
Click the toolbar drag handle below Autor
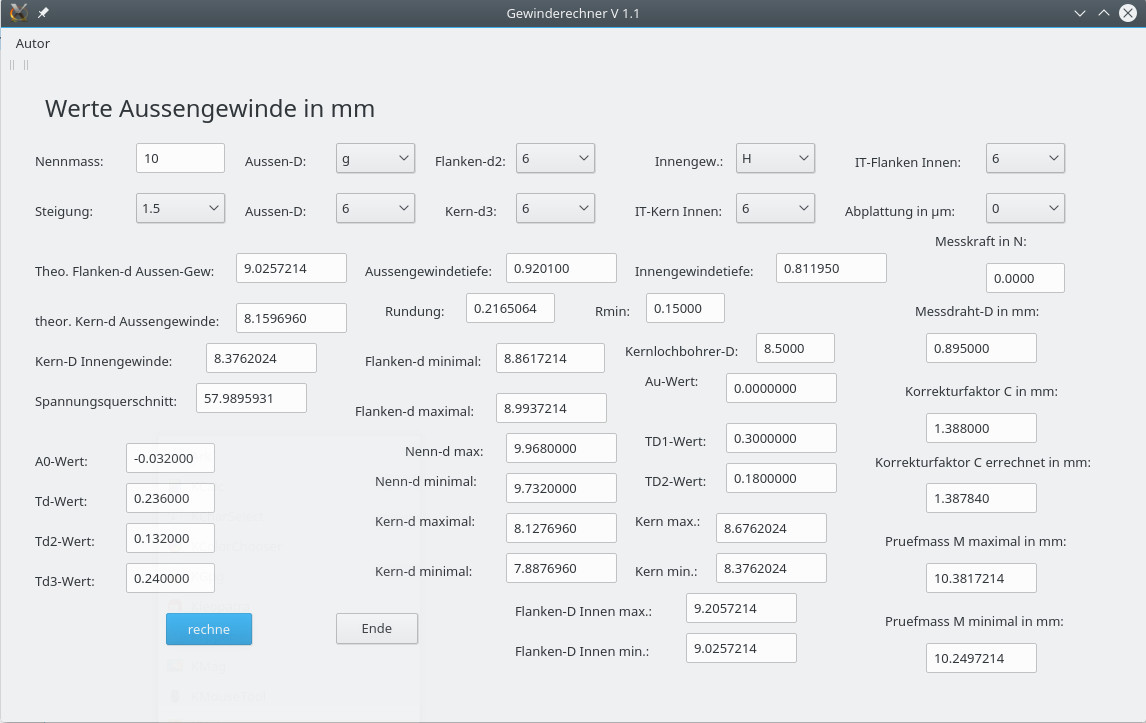pos(19,65)
